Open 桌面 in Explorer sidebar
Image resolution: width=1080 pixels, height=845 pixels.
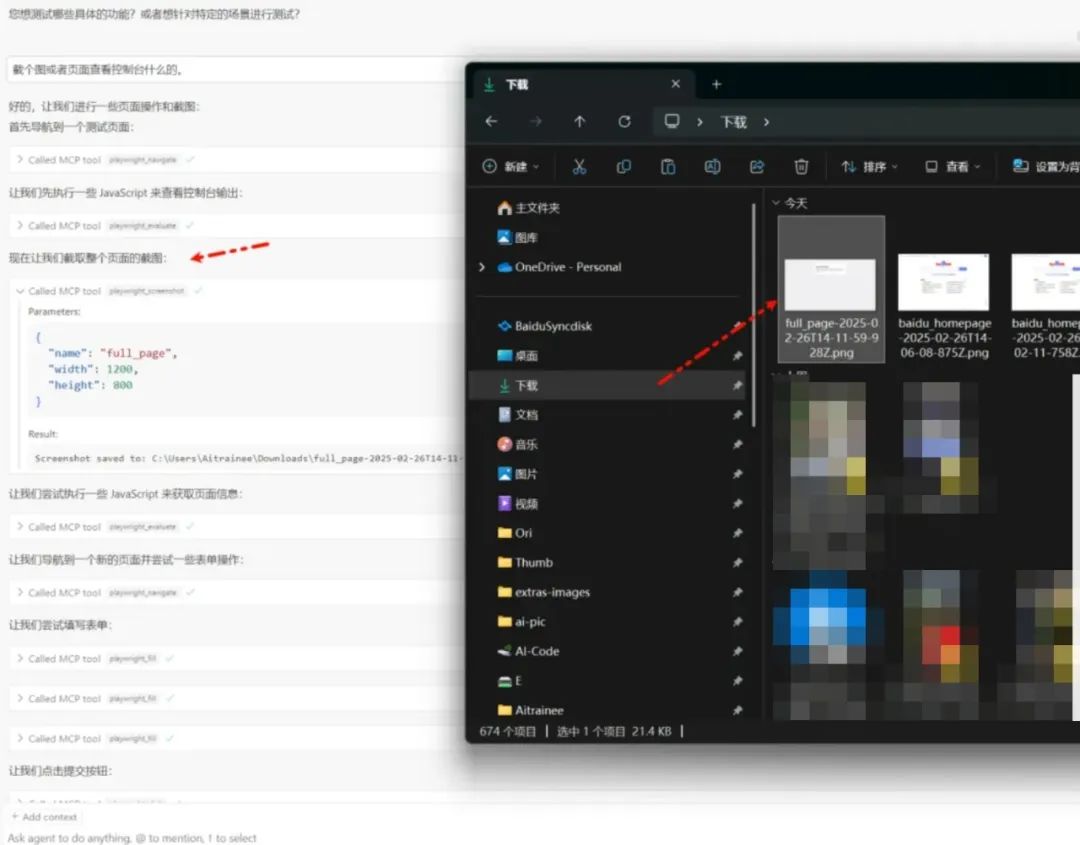(x=517, y=355)
